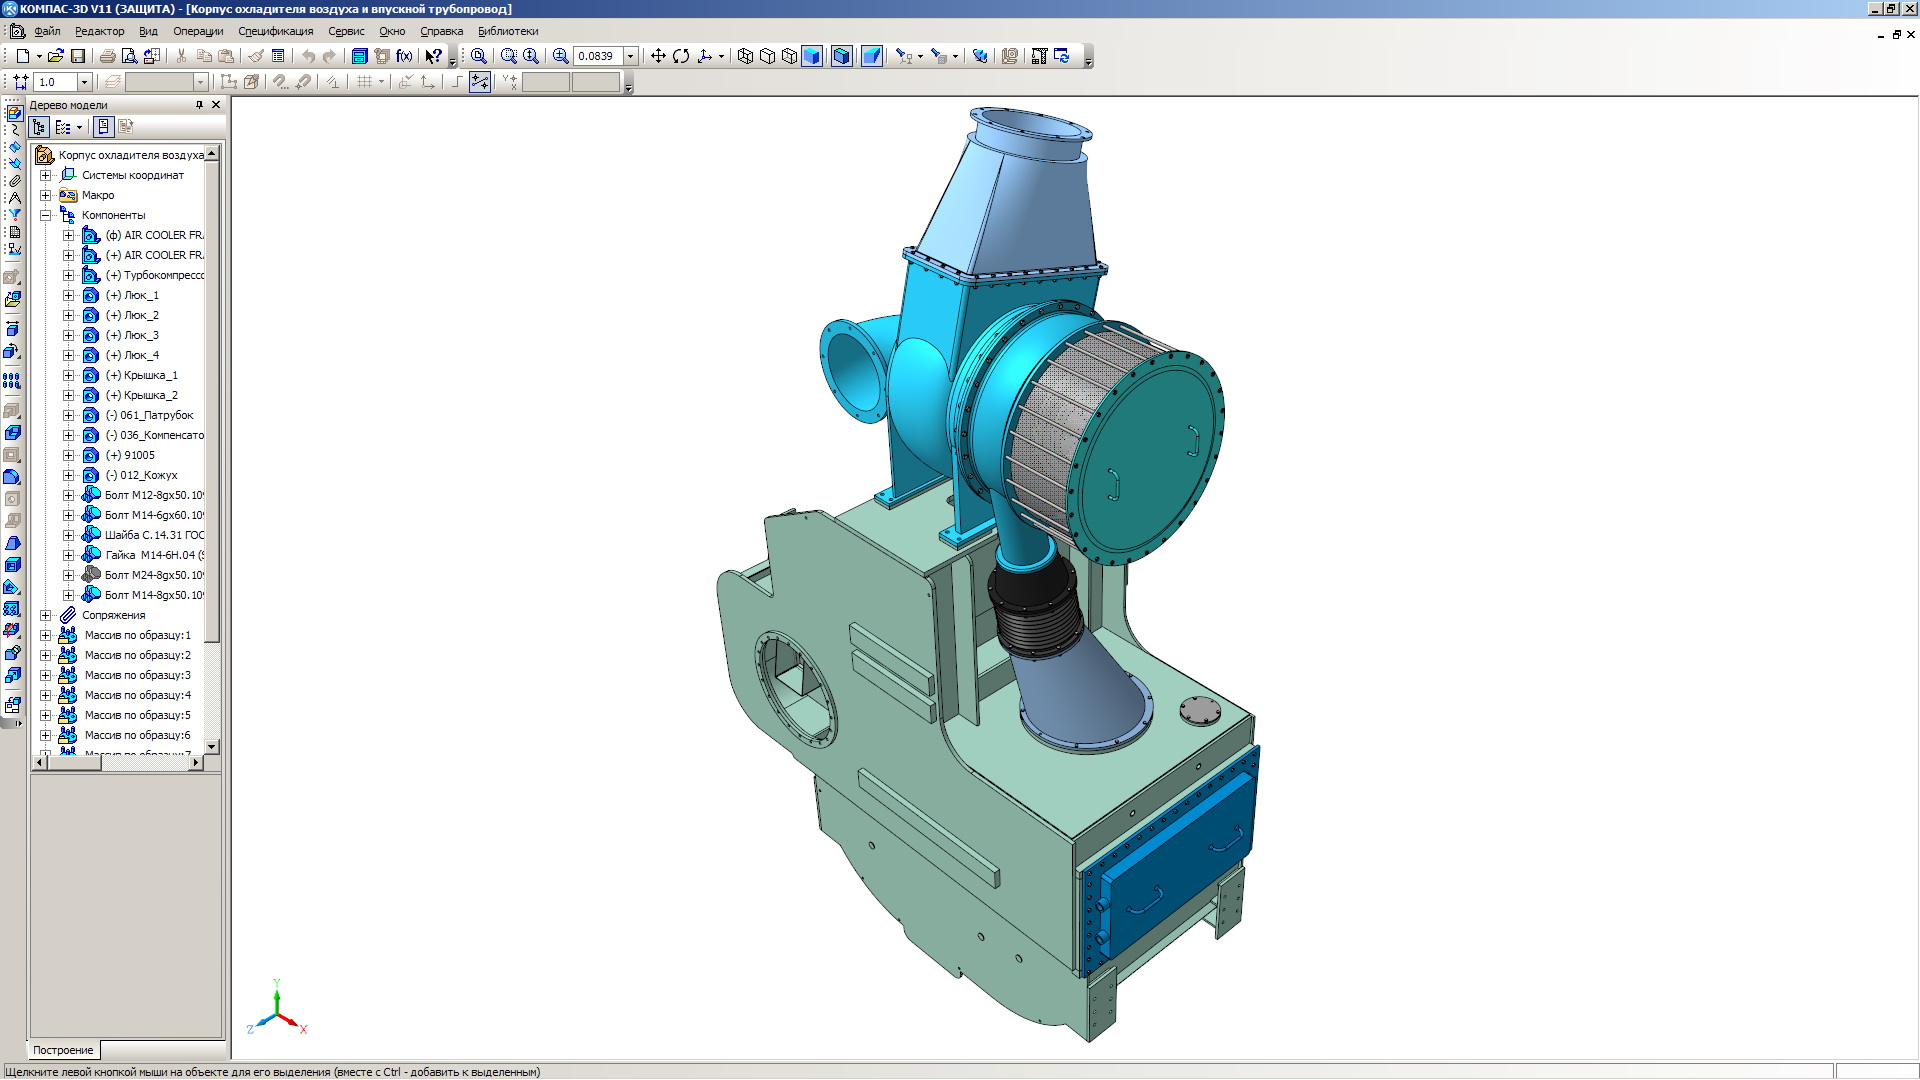This screenshot has width=1920, height=1080.
Task: Select wireframe display mode icon
Action: coord(745,56)
